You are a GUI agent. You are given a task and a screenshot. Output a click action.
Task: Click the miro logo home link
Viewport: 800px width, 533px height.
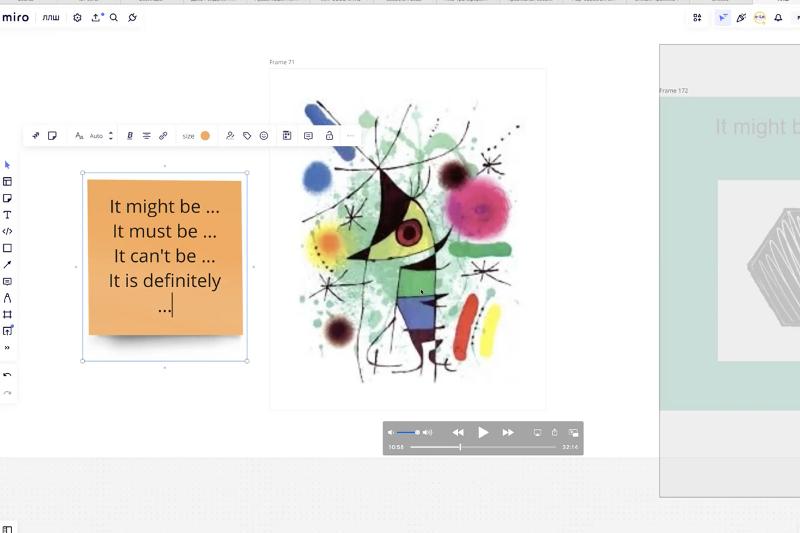coord(15,18)
